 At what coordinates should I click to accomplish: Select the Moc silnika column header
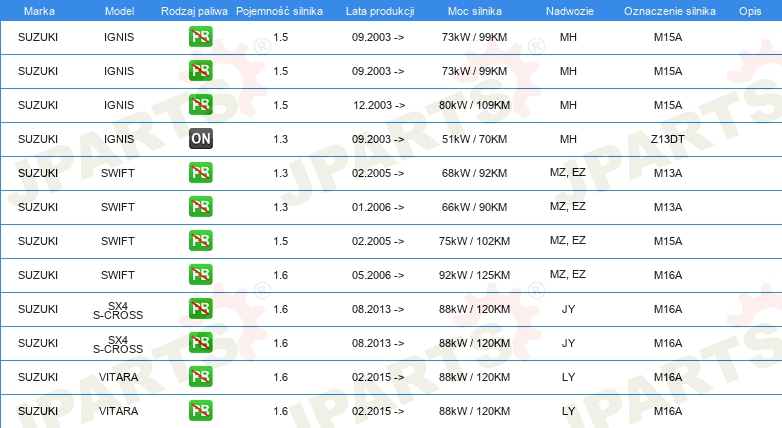coord(475,11)
